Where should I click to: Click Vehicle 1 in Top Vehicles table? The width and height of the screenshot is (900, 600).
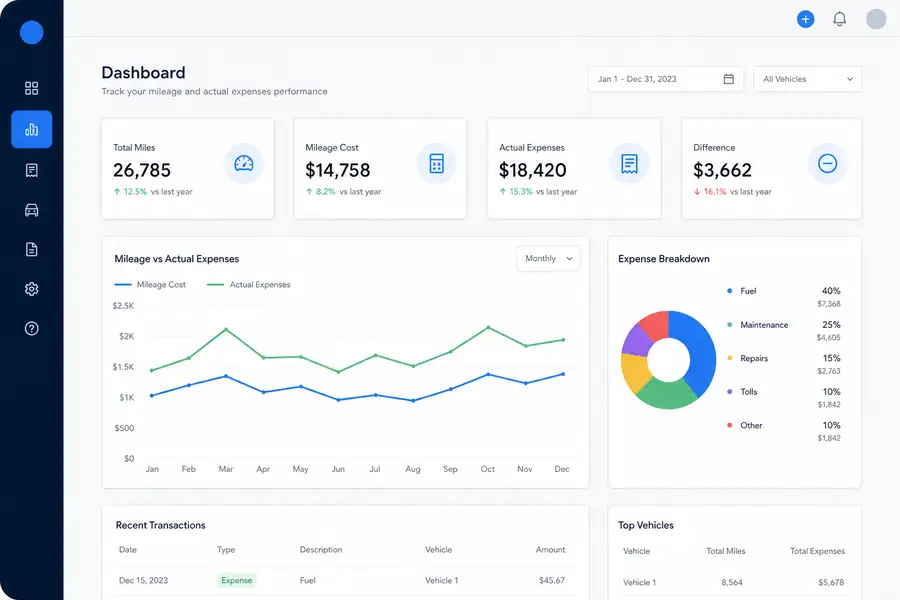pyautogui.click(x=639, y=582)
